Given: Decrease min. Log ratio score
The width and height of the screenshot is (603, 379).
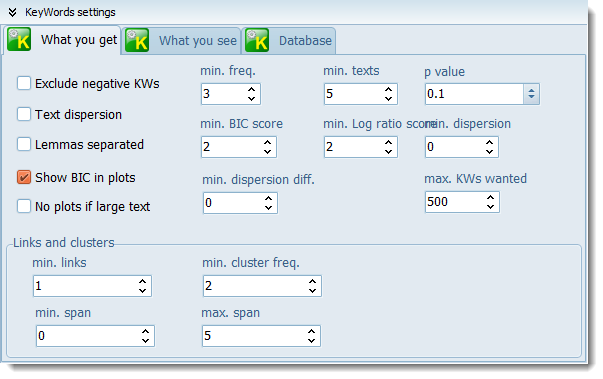Looking at the screenshot, I should (x=388, y=152).
